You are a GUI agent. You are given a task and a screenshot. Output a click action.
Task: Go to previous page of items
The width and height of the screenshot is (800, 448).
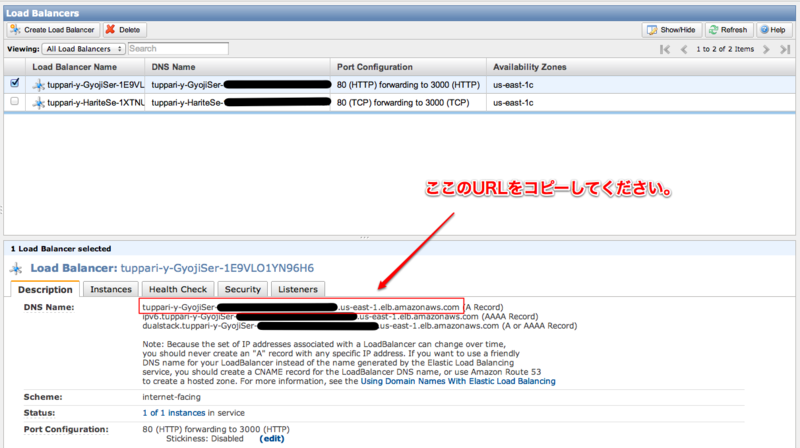(684, 49)
